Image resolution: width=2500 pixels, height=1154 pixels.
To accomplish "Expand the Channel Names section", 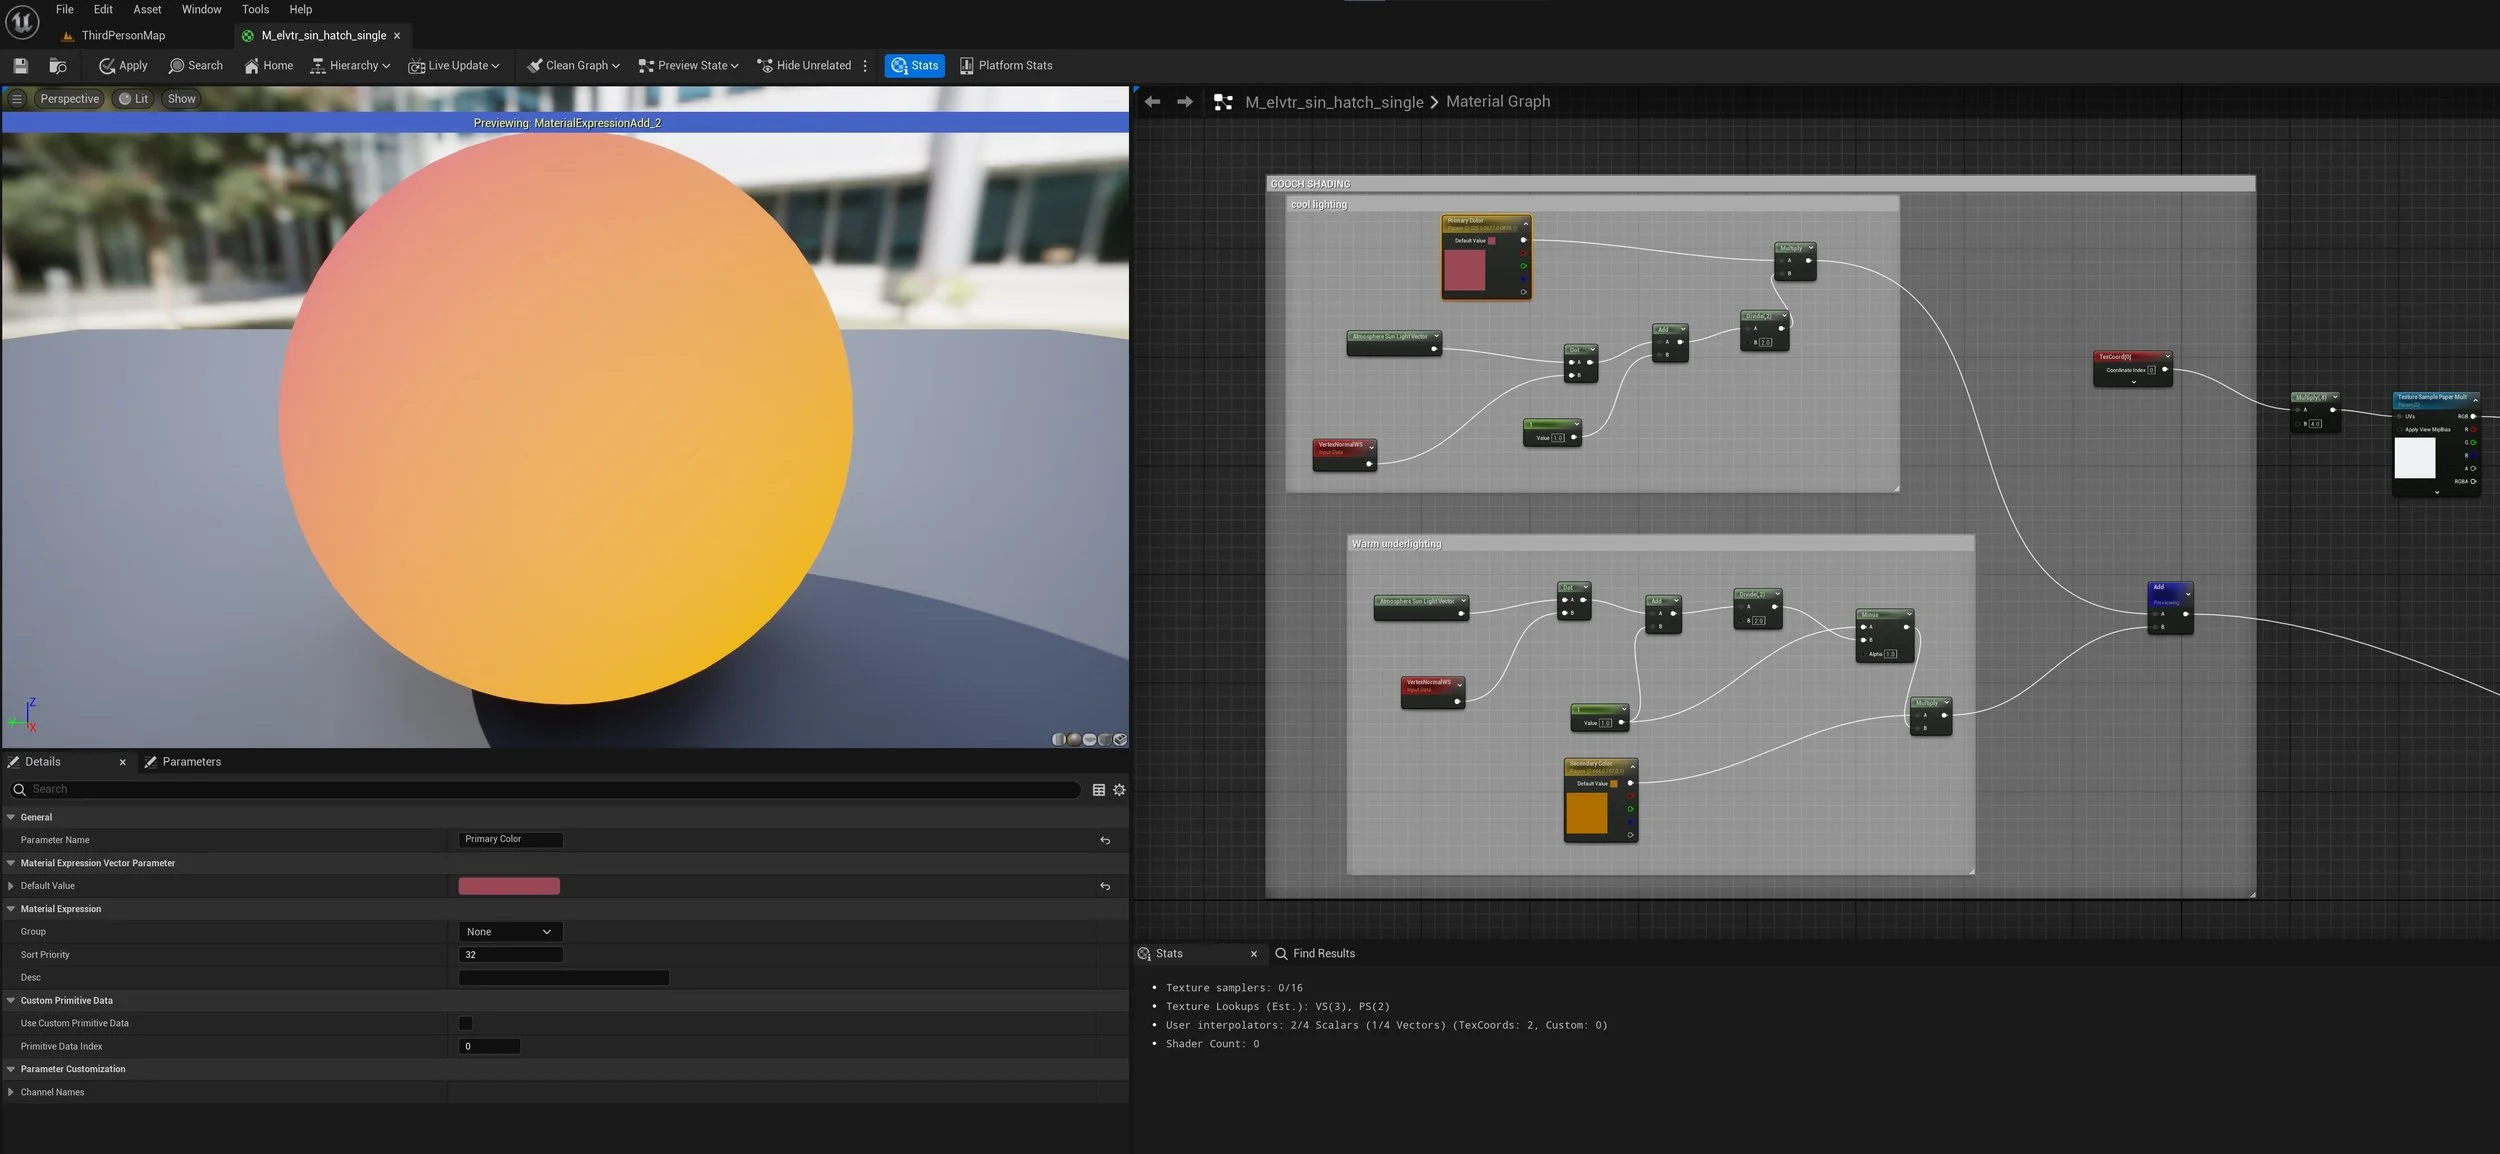I will (x=11, y=1092).
